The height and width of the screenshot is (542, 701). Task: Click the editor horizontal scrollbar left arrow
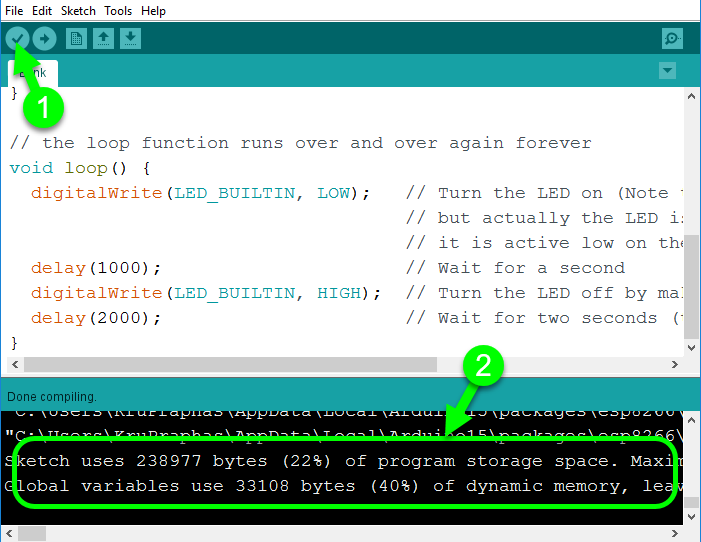tap(15, 364)
